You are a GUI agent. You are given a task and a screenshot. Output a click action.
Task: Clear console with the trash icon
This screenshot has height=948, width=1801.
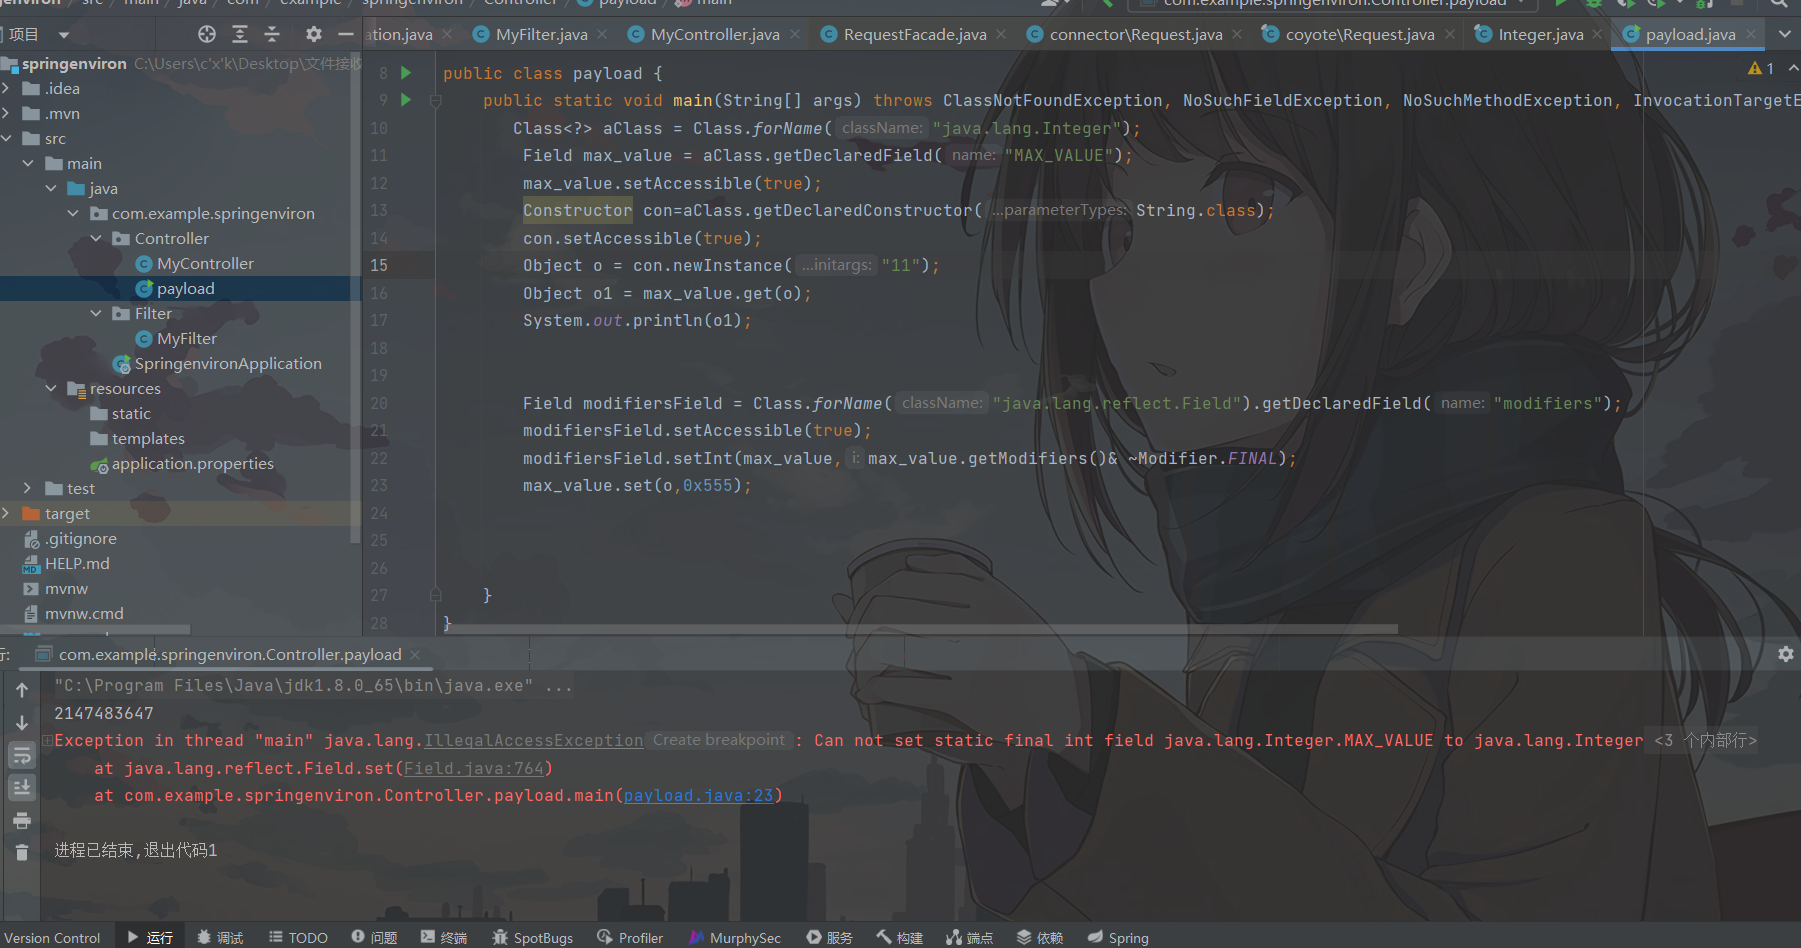tap(22, 853)
